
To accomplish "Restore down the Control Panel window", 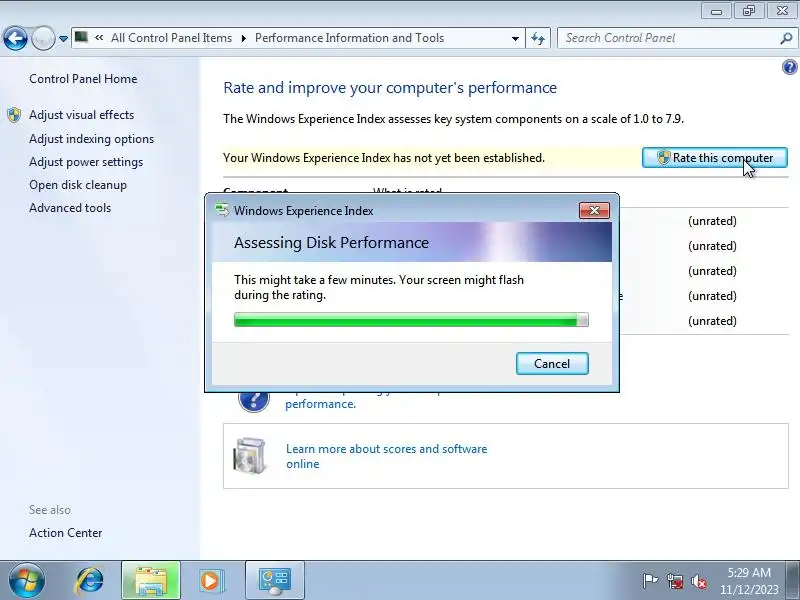I will [749, 11].
